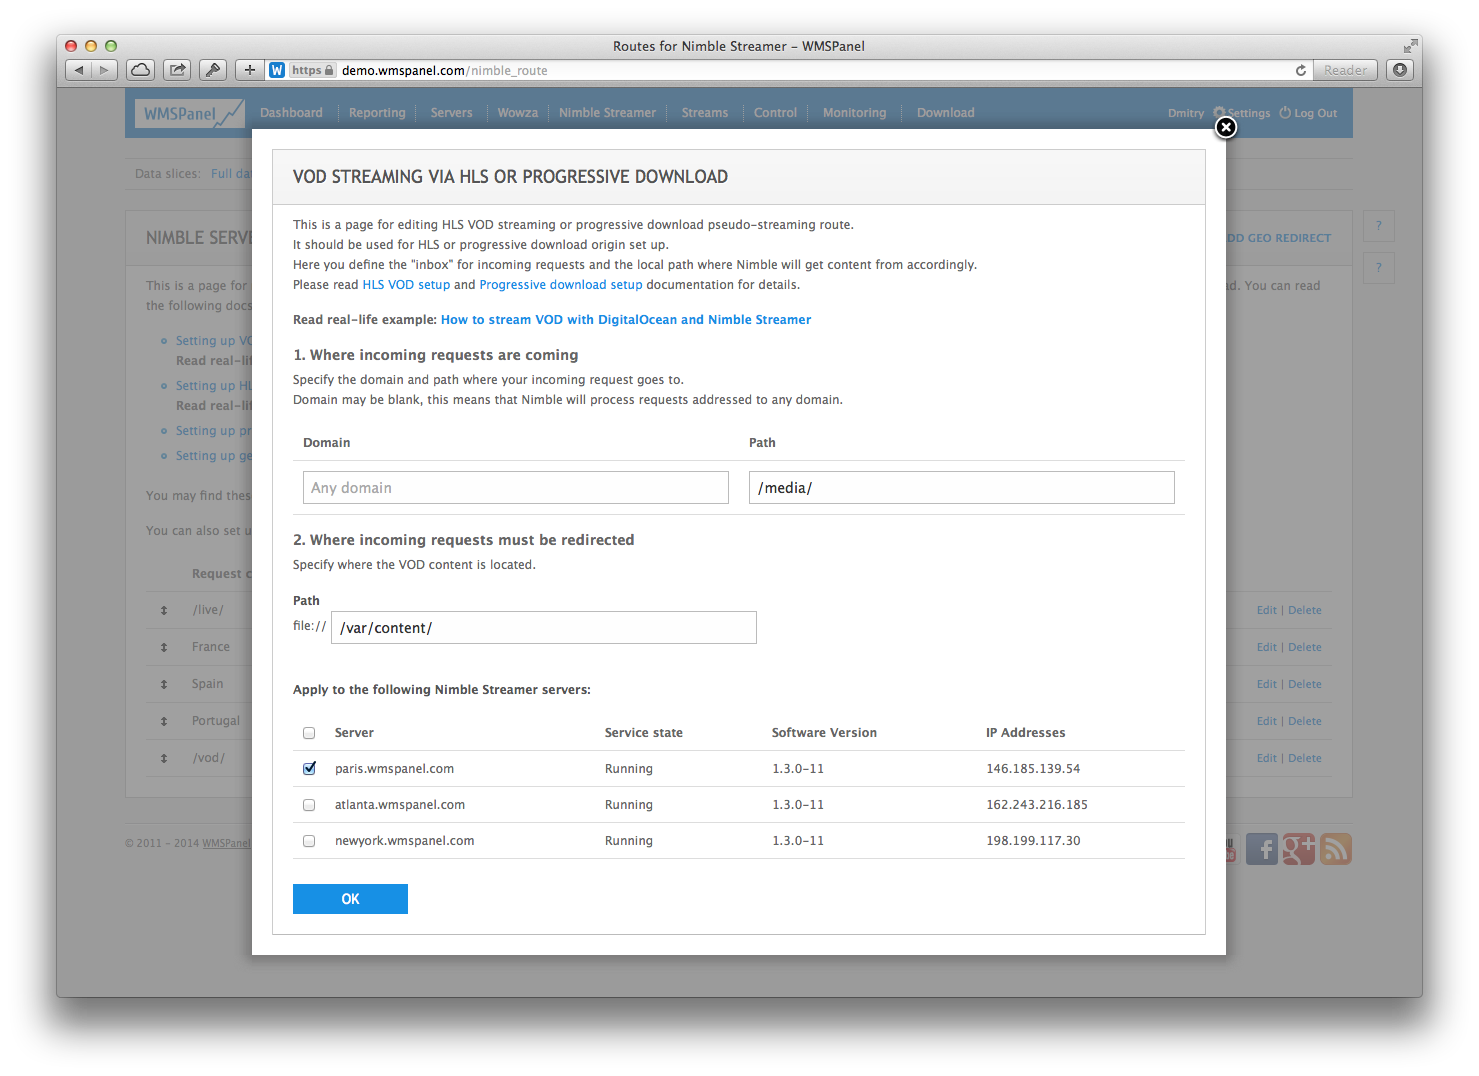Image resolution: width=1479 pixels, height=1076 pixels.
Task: Click the Service state column header
Action: (x=644, y=733)
